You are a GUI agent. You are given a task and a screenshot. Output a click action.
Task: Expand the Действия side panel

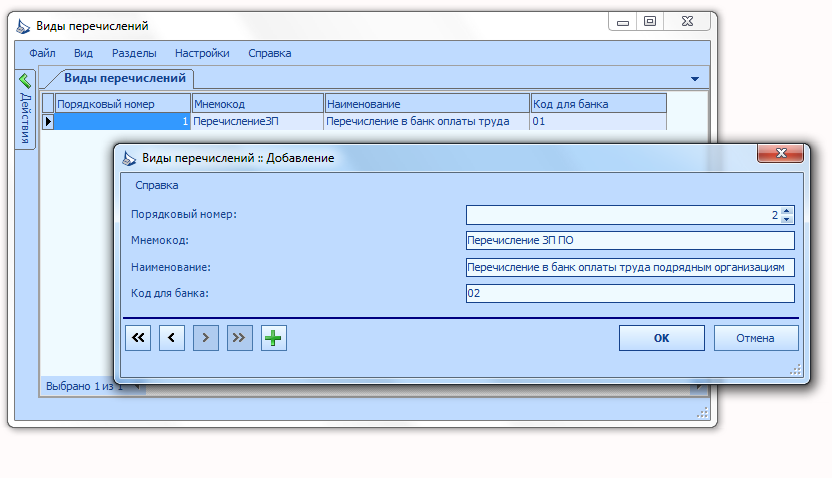[25, 110]
